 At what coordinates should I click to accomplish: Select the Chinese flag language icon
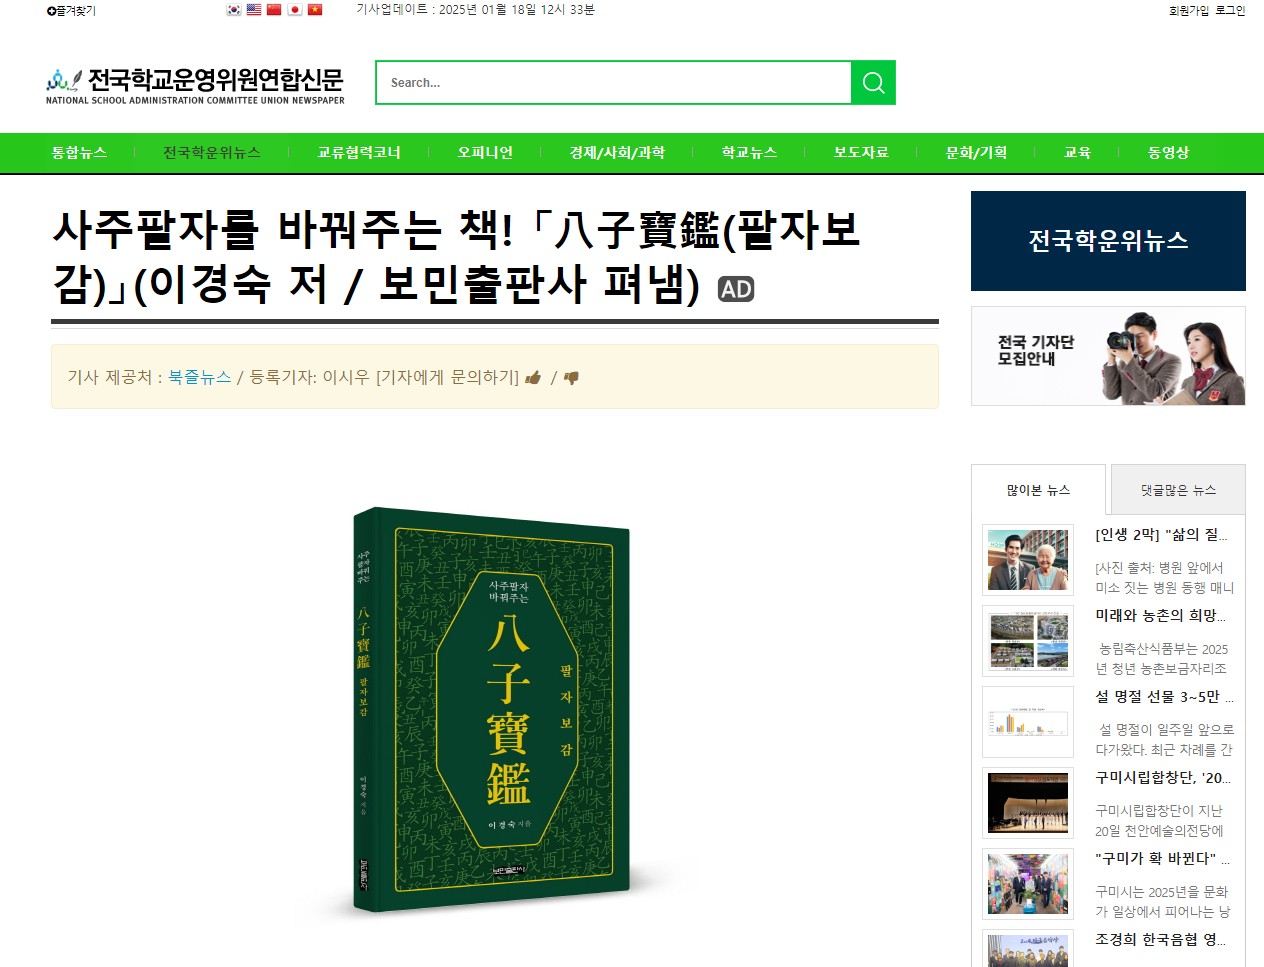[274, 9]
